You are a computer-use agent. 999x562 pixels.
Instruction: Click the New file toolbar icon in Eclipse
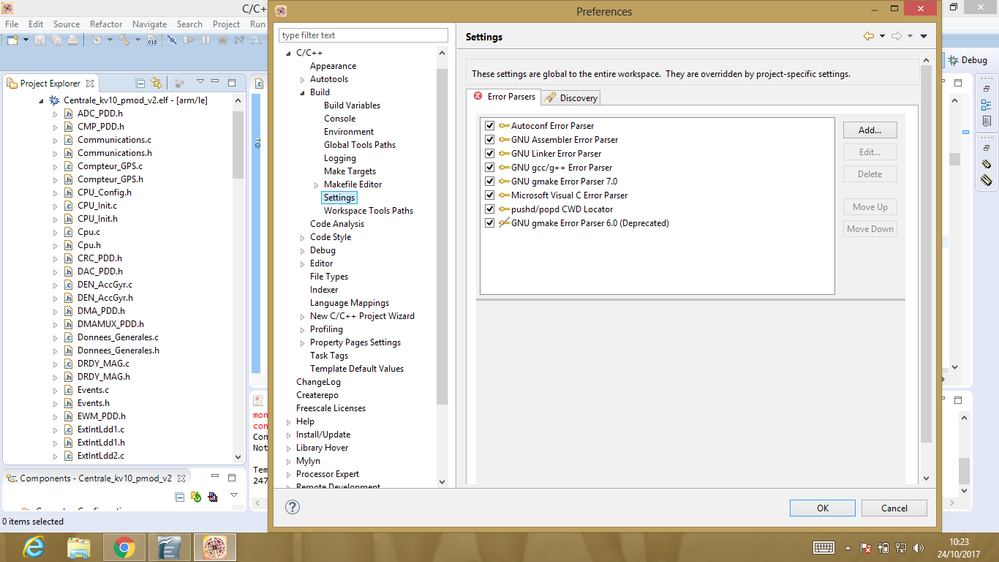[x=13, y=40]
